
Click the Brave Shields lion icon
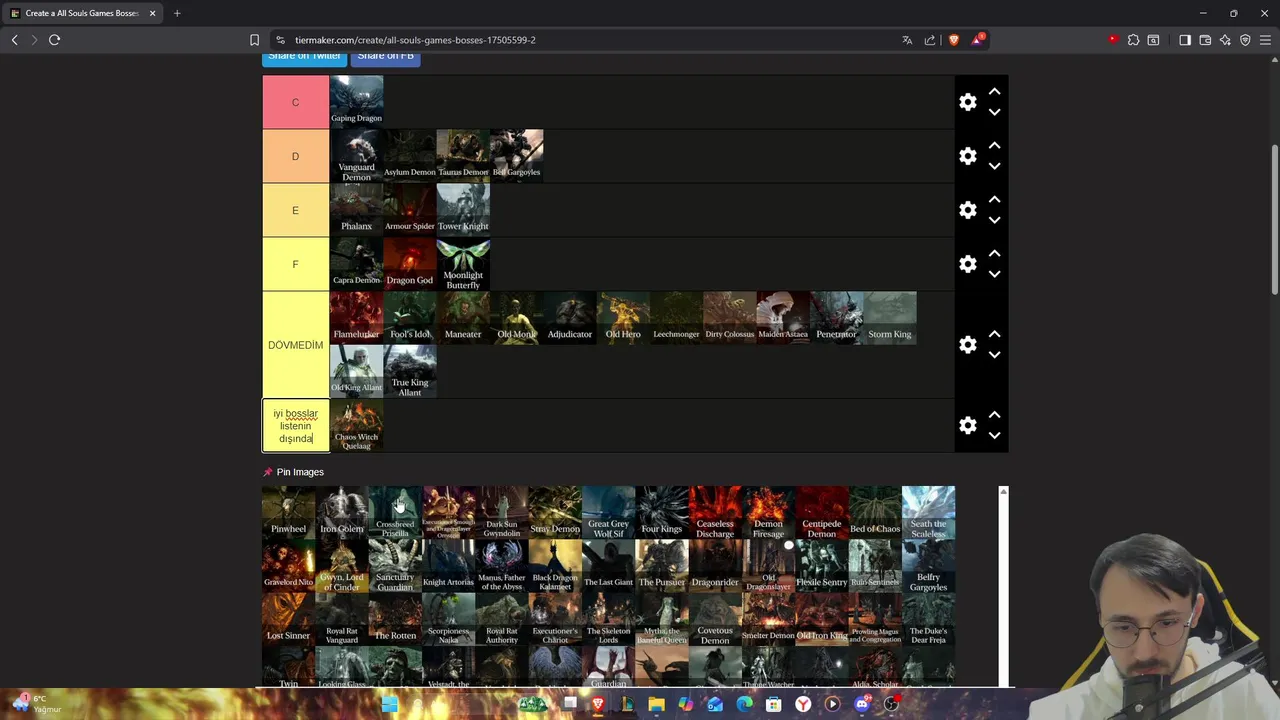tap(953, 40)
